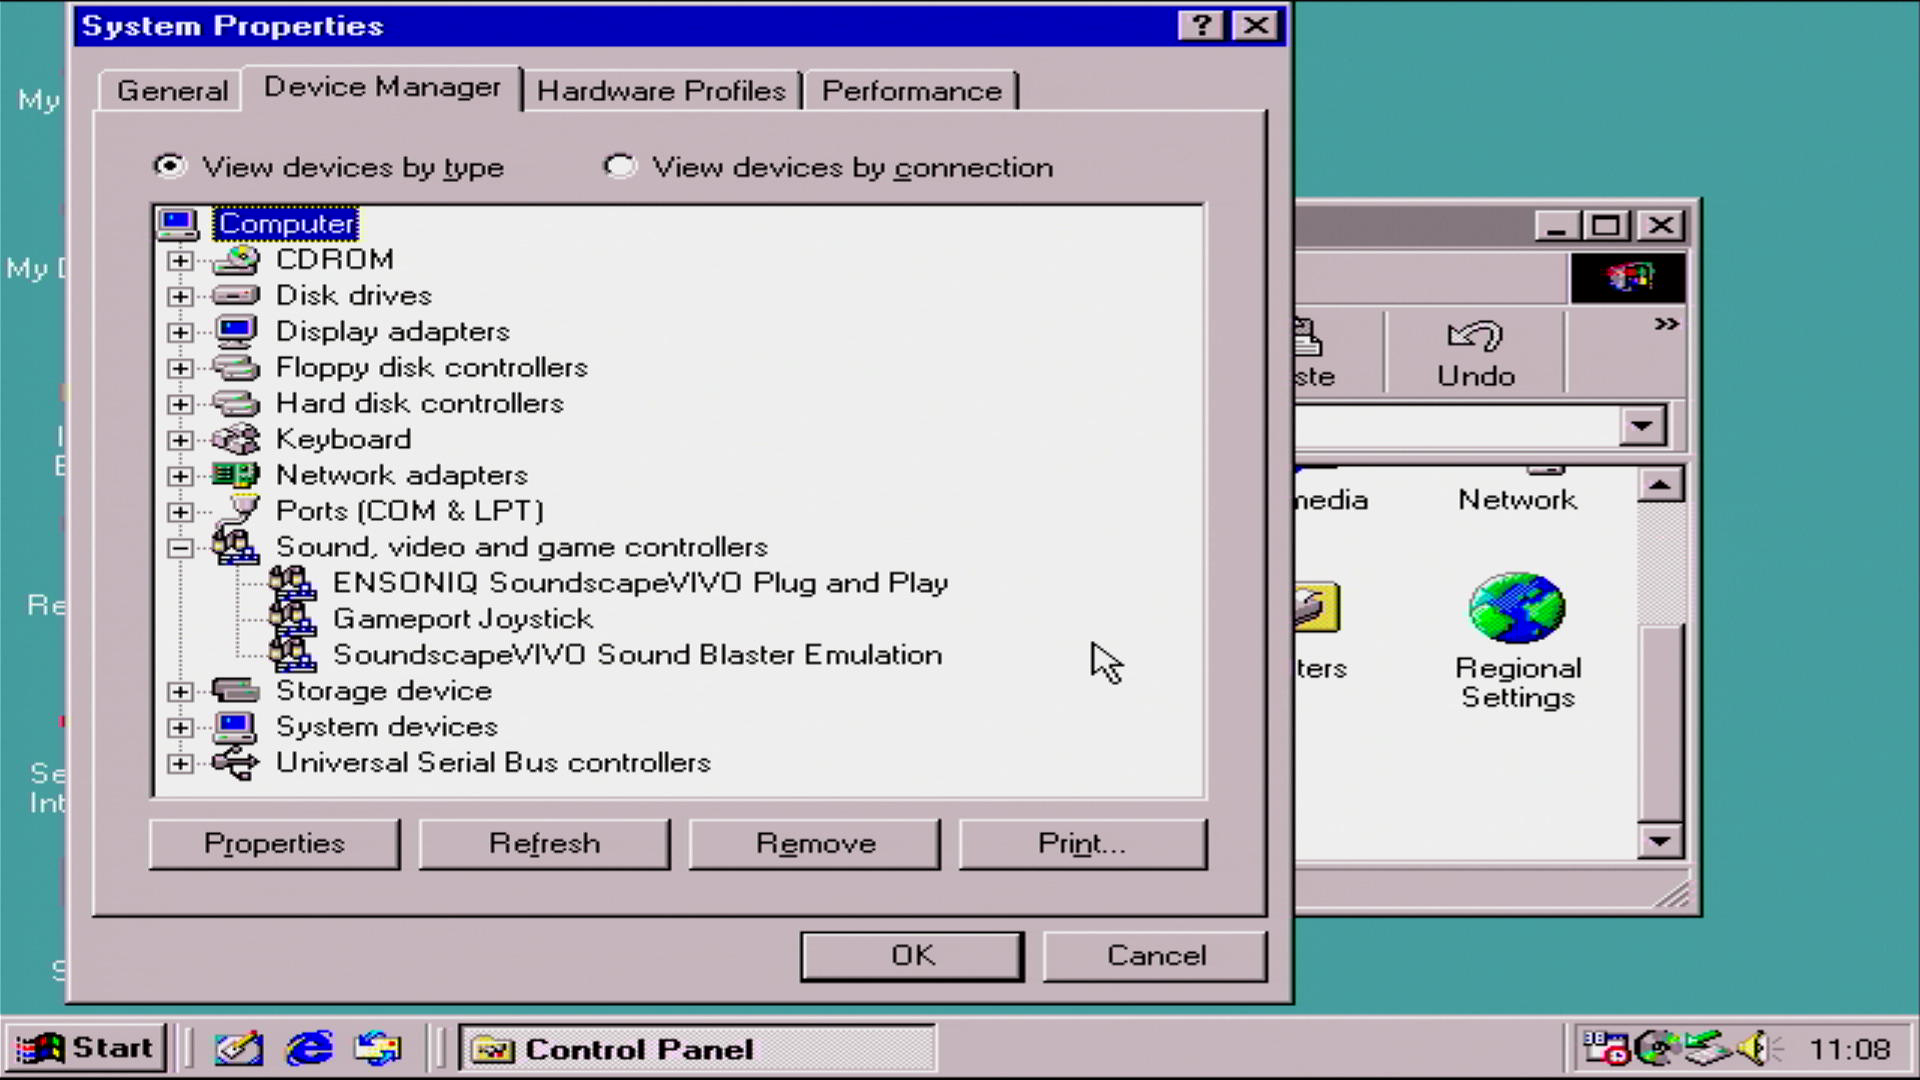Click the Properties button

(274, 844)
